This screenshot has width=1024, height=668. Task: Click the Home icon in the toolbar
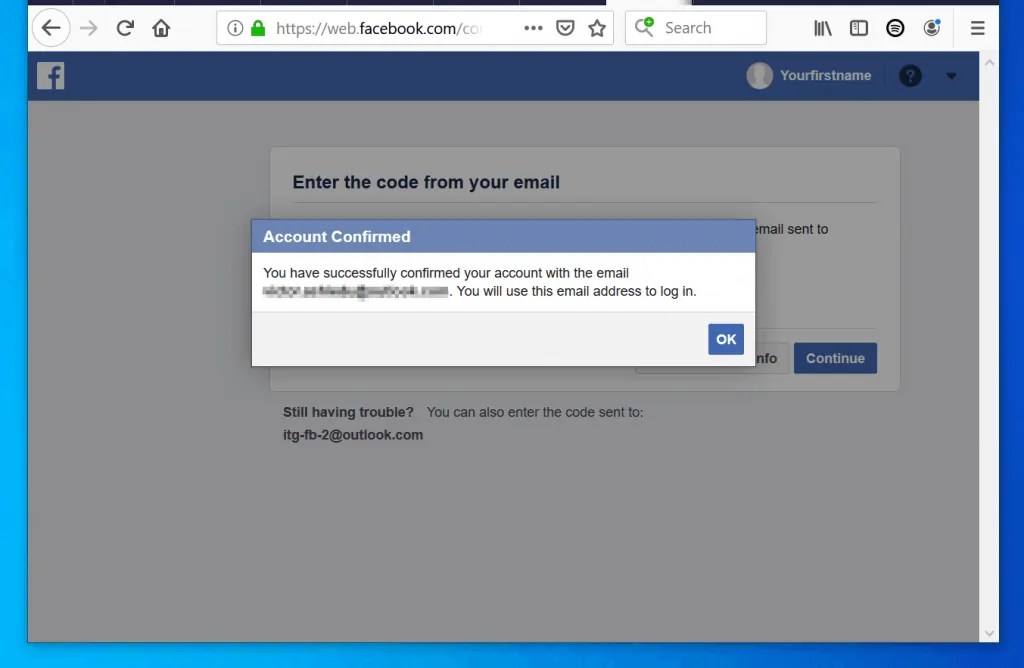pos(161,27)
